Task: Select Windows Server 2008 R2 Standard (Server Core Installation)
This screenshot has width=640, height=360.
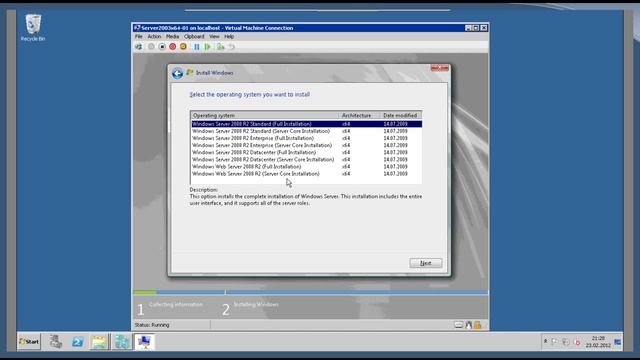Action: 307,131
